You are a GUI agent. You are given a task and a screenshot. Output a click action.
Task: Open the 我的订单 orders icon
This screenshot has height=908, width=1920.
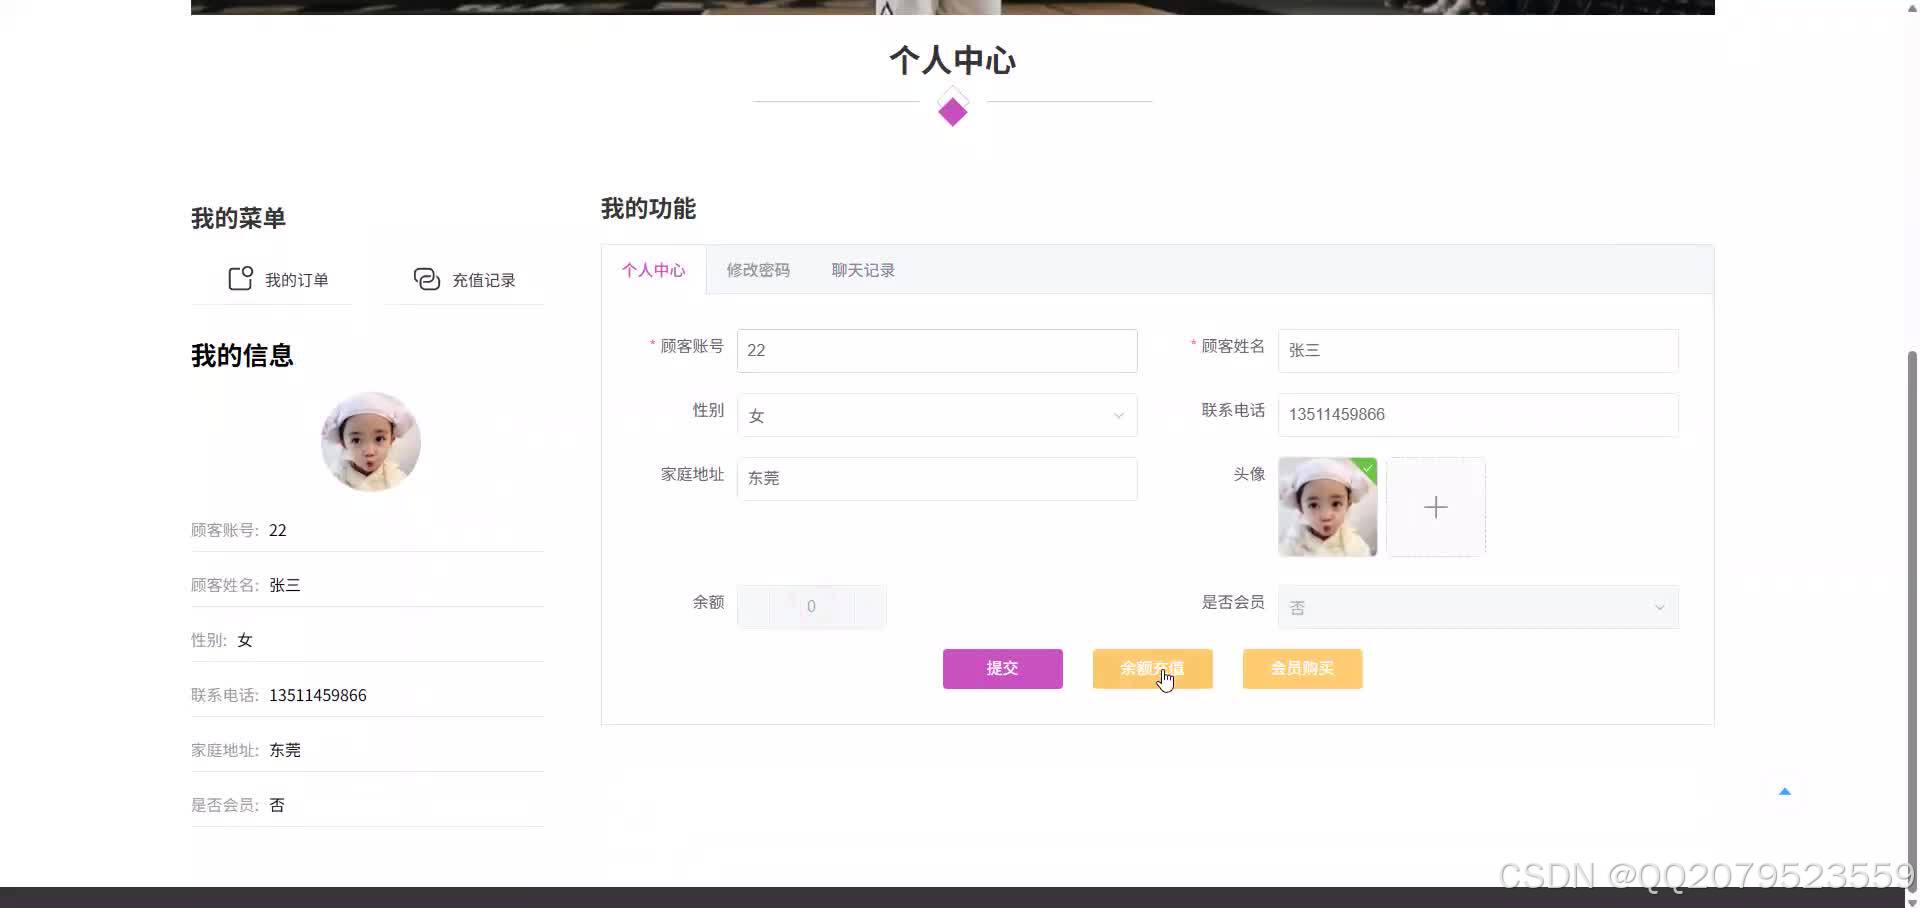click(240, 278)
